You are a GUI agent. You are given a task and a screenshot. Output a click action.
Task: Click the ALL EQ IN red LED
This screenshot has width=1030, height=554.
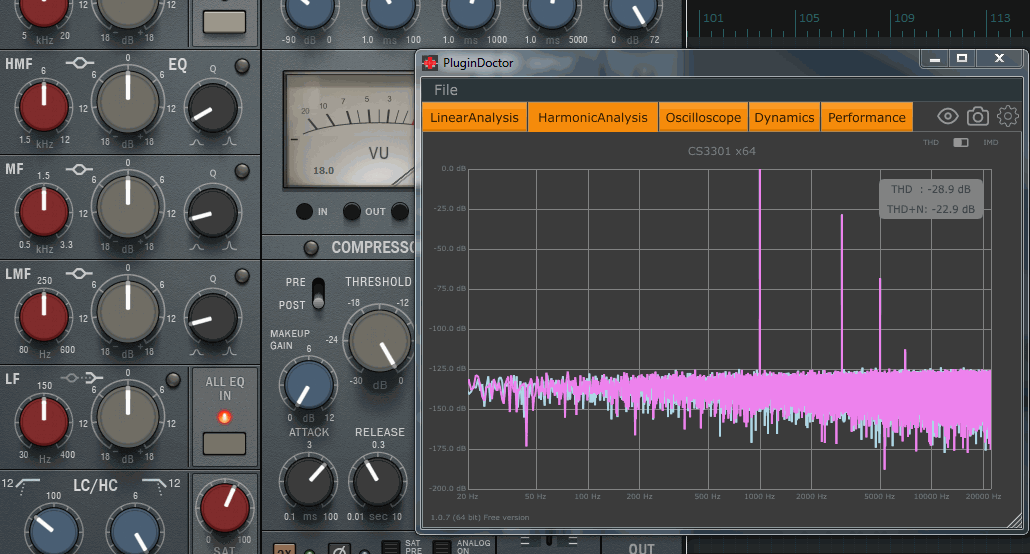click(x=224, y=417)
